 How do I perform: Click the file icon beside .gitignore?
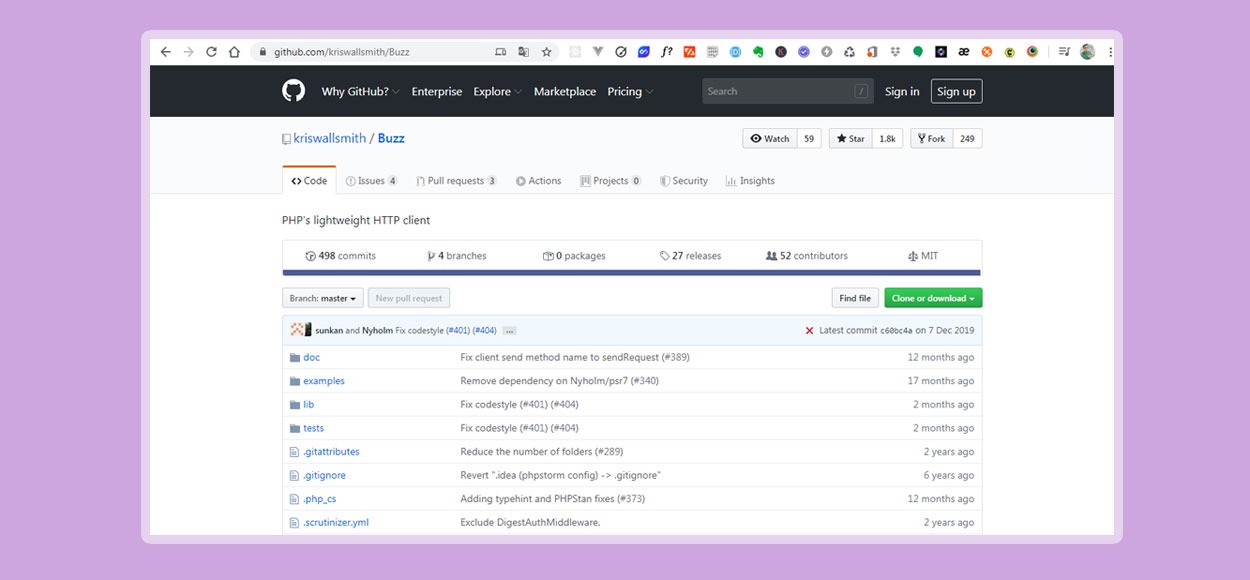tap(294, 475)
